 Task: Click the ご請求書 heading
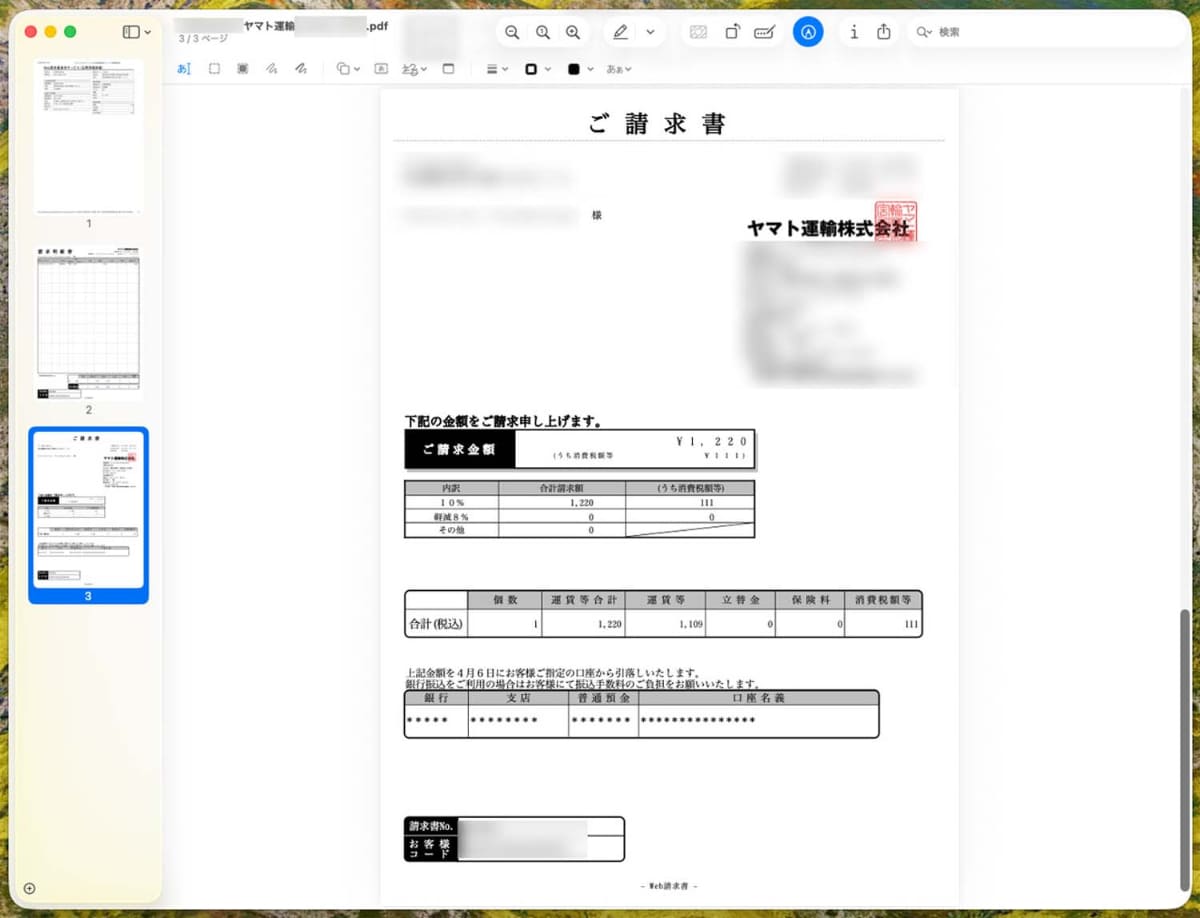[657, 123]
